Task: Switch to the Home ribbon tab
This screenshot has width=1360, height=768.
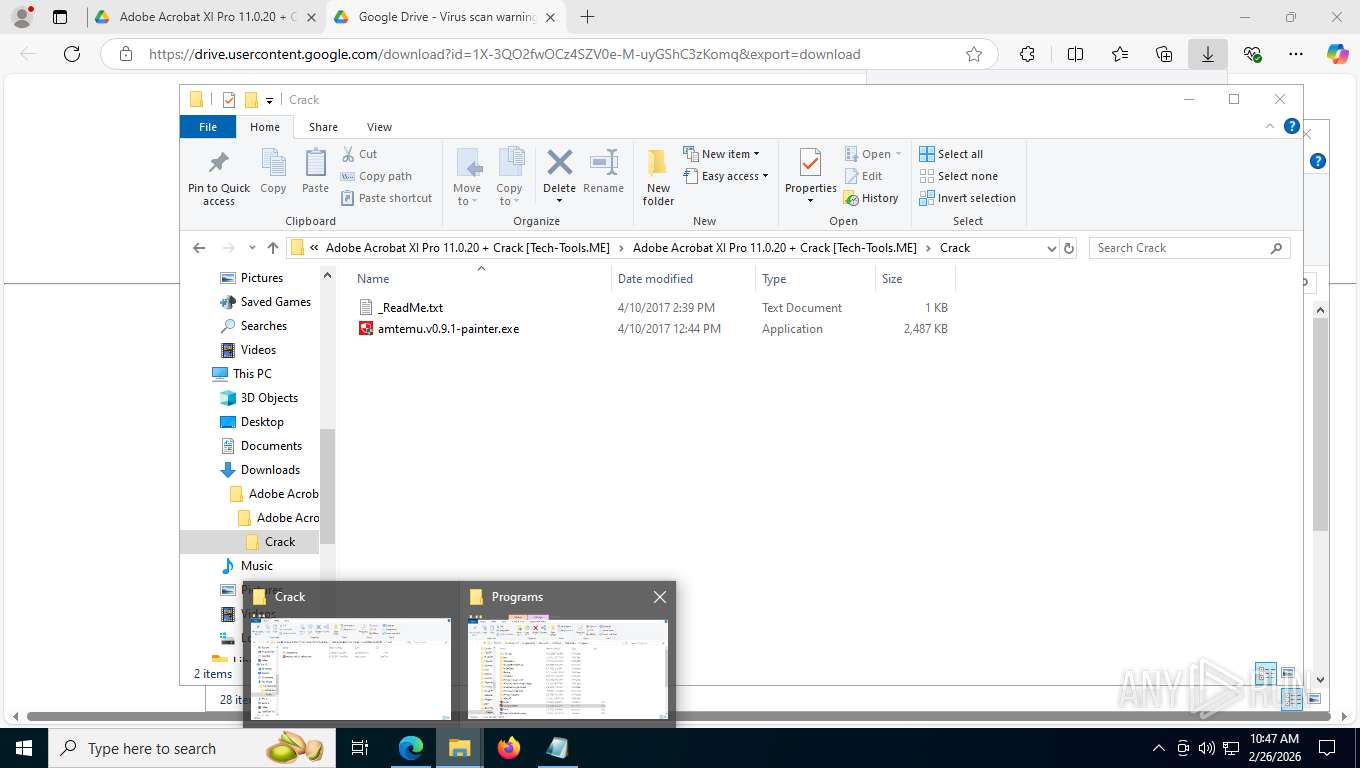Action: coord(265,127)
